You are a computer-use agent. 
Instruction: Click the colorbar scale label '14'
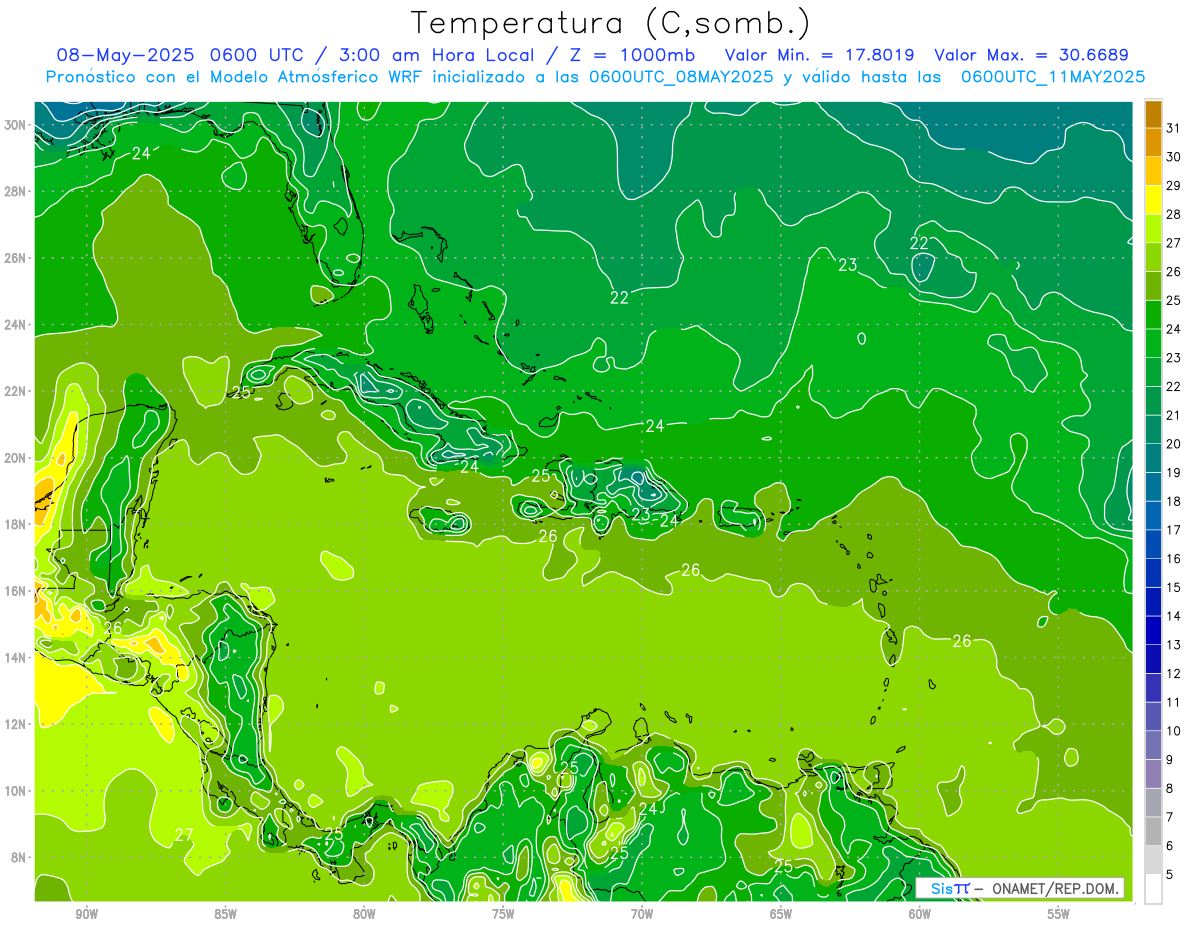coord(1174,616)
